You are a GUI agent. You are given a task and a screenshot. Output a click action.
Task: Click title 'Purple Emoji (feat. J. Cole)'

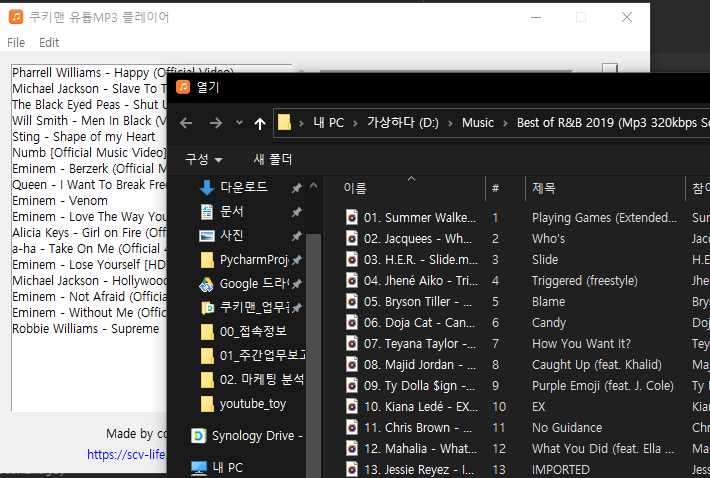[603, 386]
